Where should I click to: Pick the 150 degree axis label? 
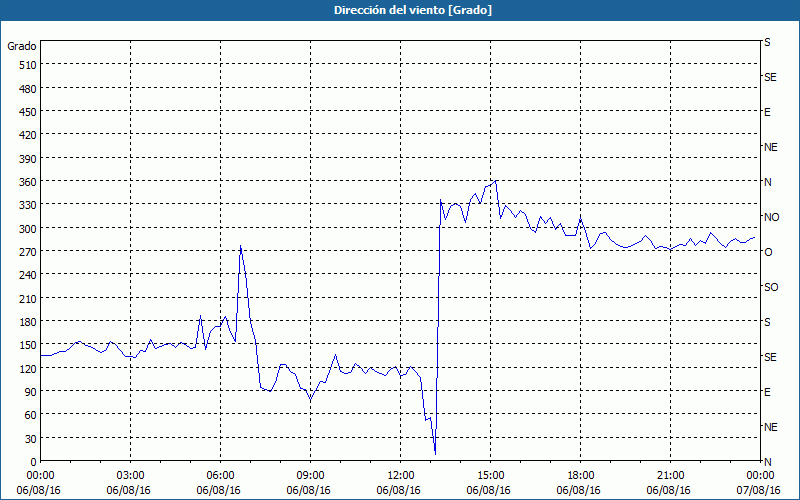[28, 345]
